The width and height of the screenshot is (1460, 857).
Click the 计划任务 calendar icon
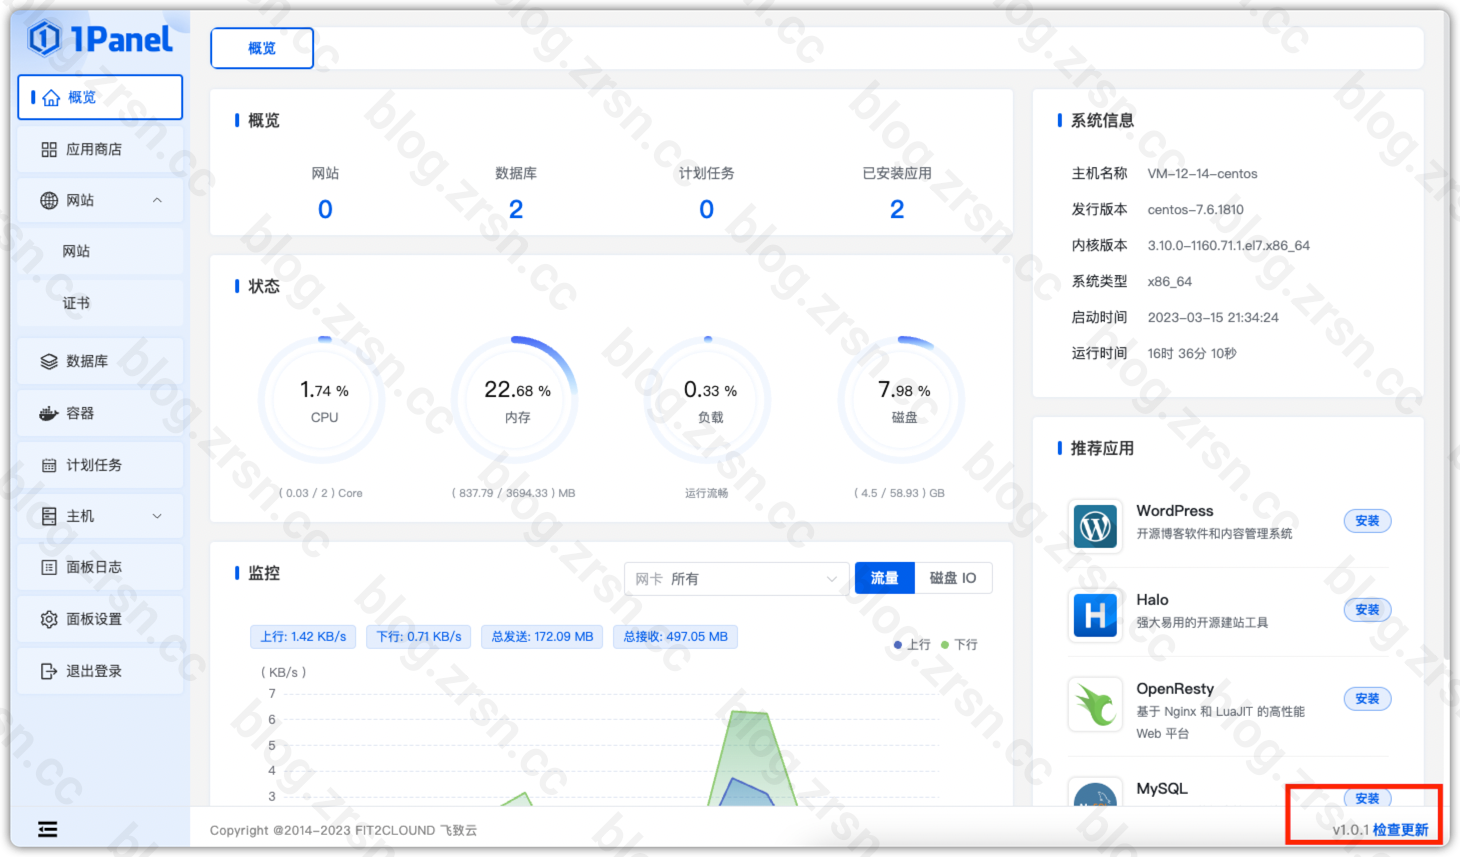point(49,465)
